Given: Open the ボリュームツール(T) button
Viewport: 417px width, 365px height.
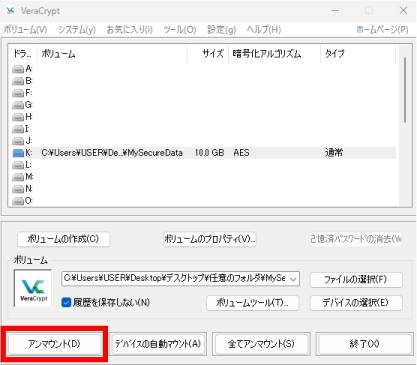Looking at the screenshot, I should click(x=252, y=303).
